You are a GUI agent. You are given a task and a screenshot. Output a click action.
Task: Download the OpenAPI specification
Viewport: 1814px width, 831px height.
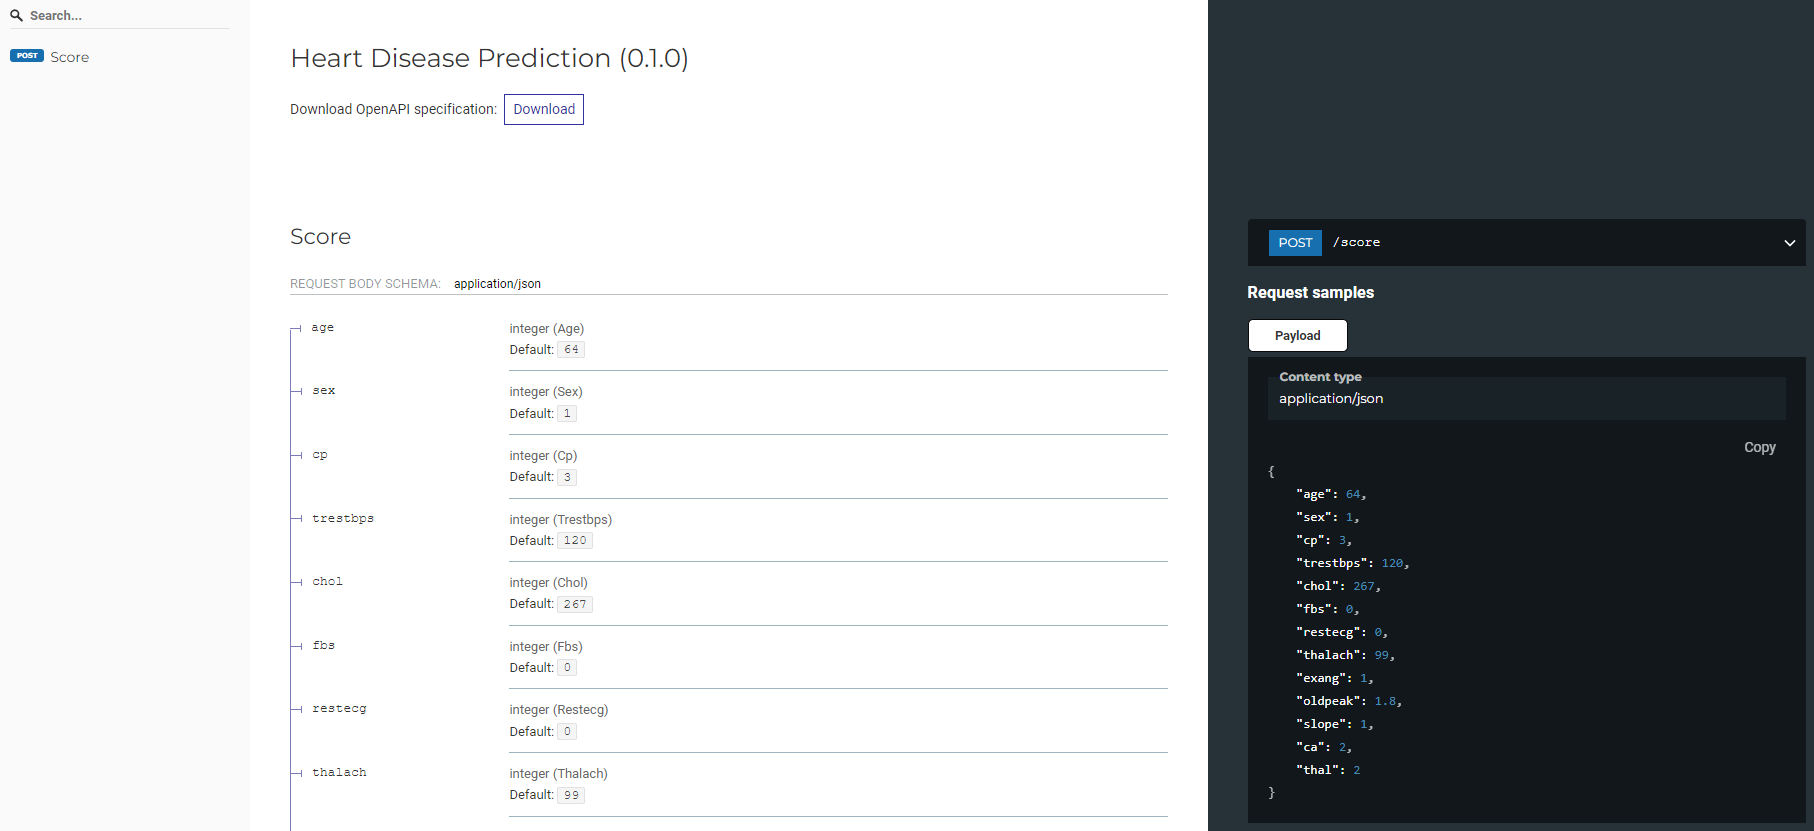pos(543,109)
